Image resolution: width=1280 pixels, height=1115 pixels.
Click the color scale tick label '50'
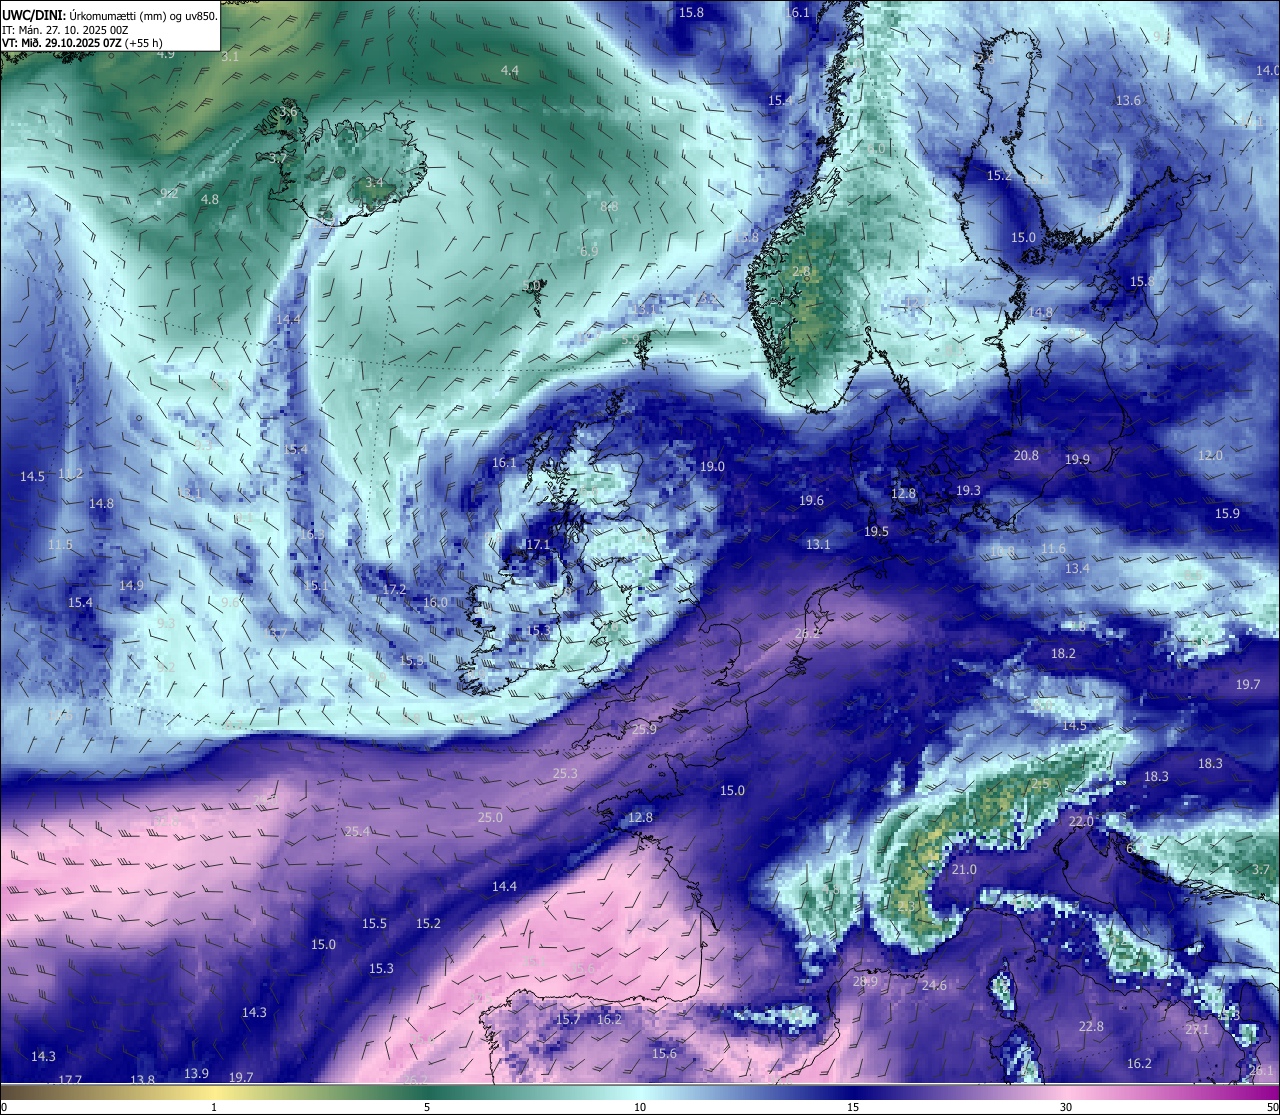point(1272,1107)
